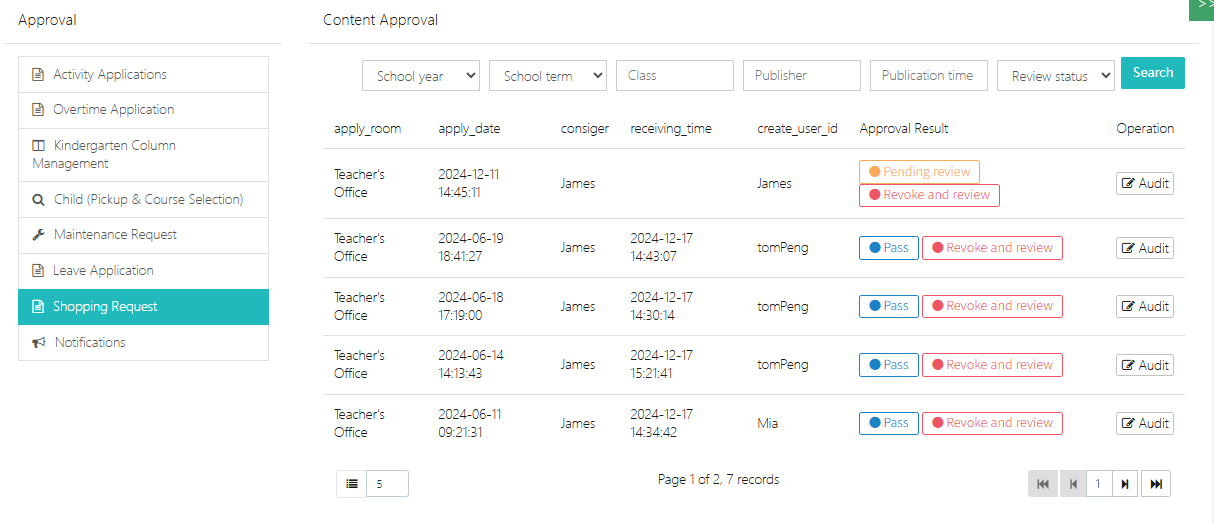Go to the last page of records
The width and height of the screenshot is (1214, 524).
(x=1156, y=484)
